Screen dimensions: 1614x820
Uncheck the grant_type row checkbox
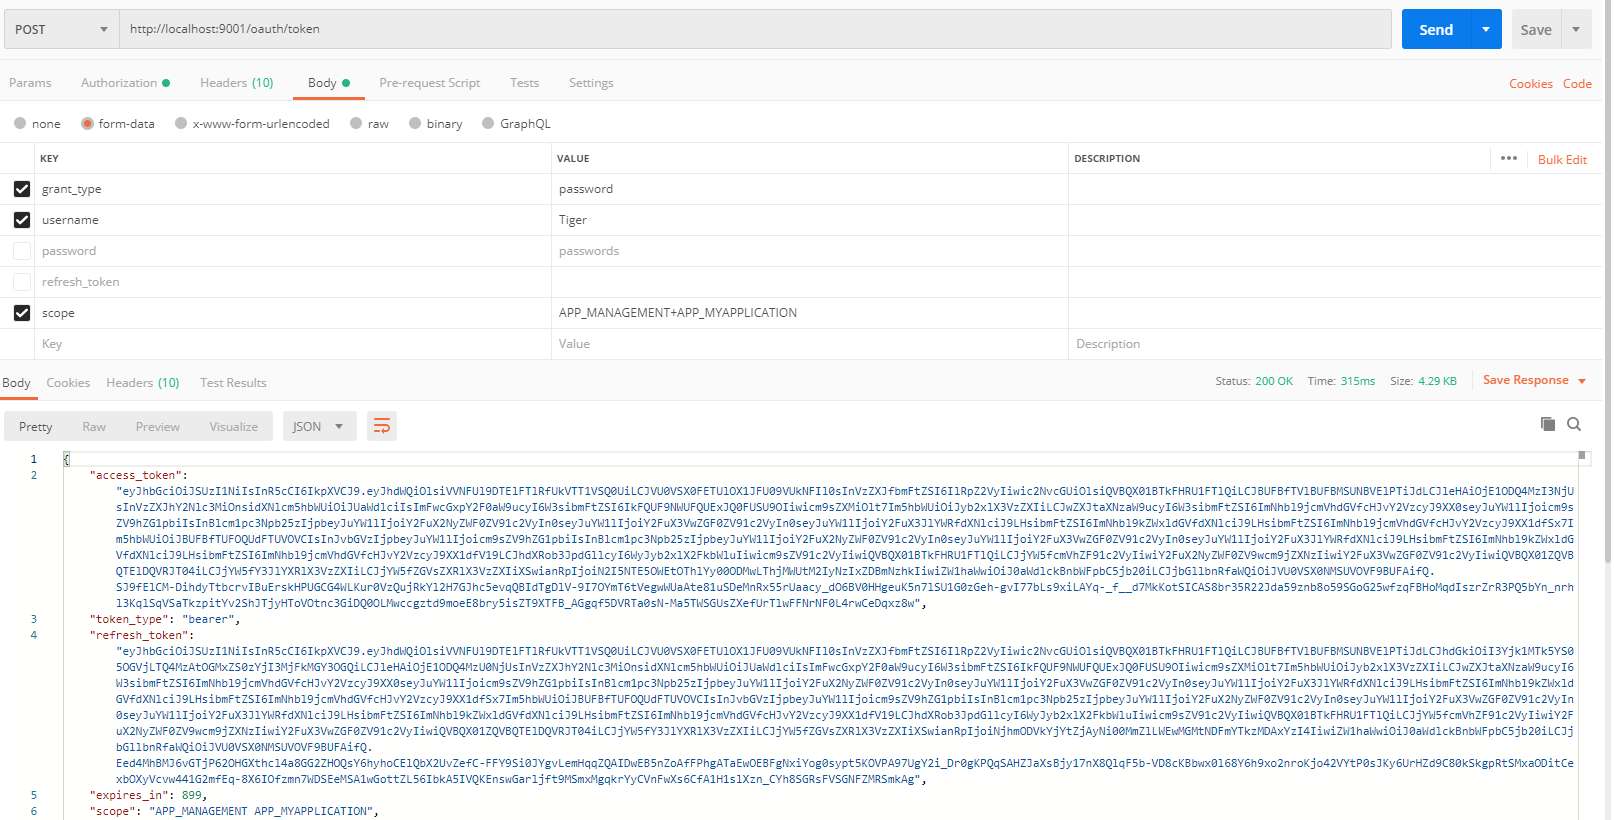(x=22, y=189)
